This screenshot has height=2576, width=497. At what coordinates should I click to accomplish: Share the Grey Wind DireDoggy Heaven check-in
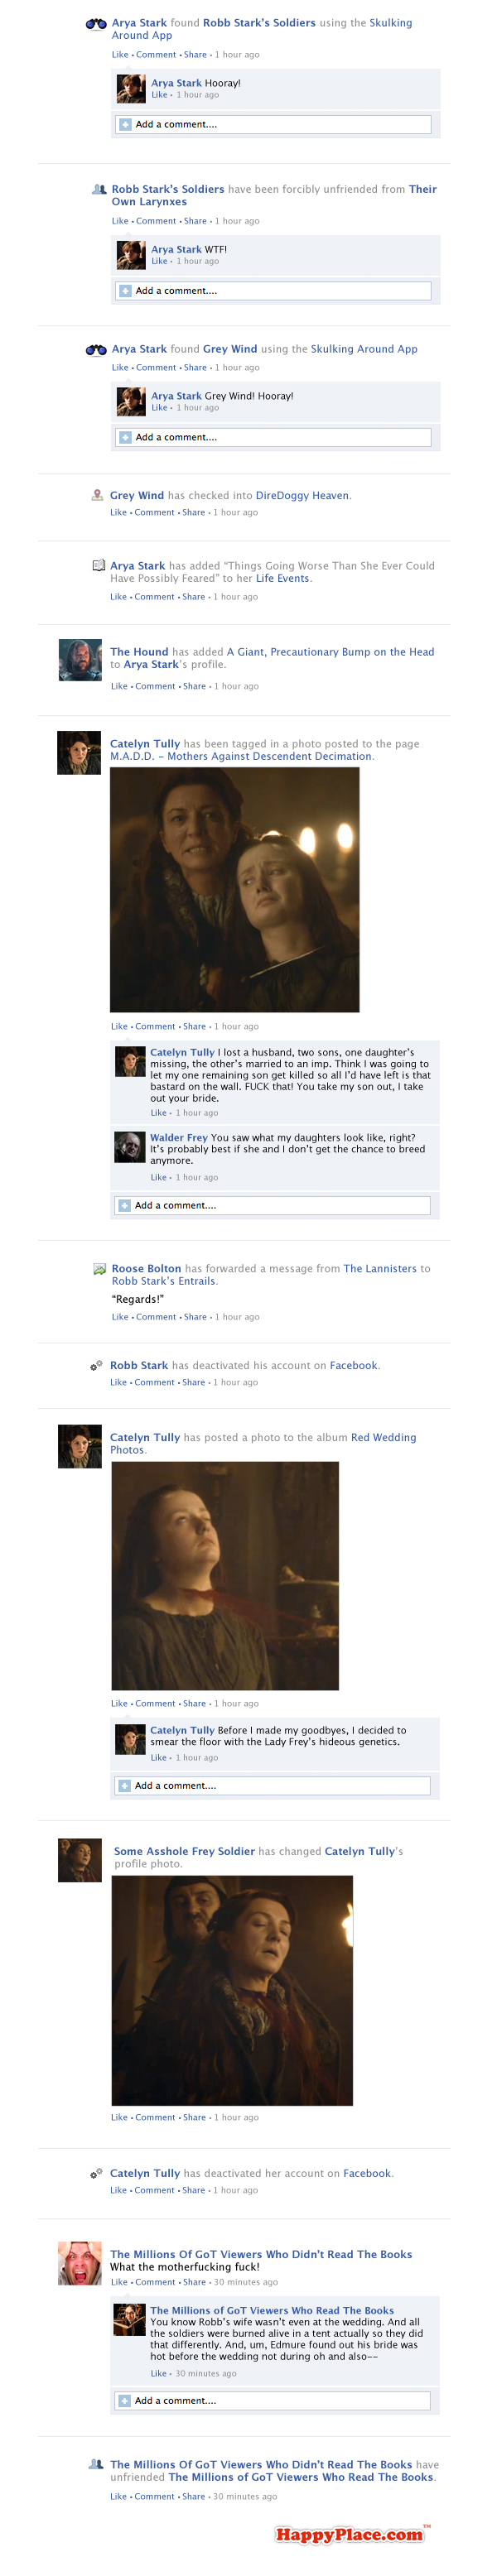click(193, 512)
